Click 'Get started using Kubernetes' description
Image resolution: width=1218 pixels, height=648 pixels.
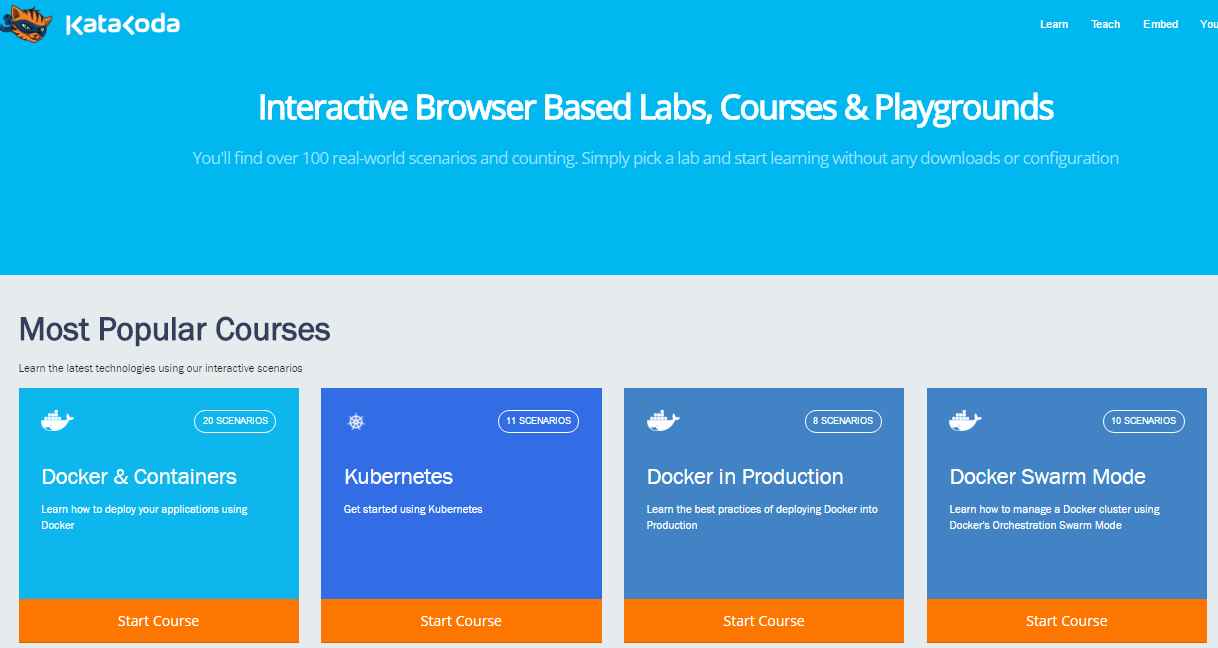click(x=413, y=509)
